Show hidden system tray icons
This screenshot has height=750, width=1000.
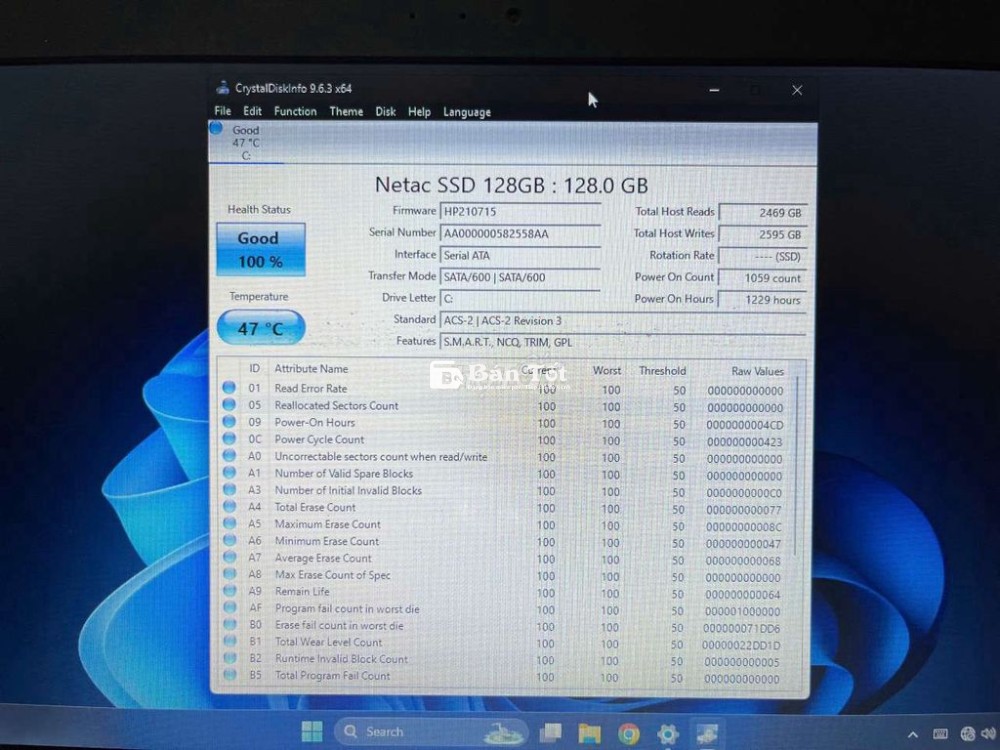913,735
